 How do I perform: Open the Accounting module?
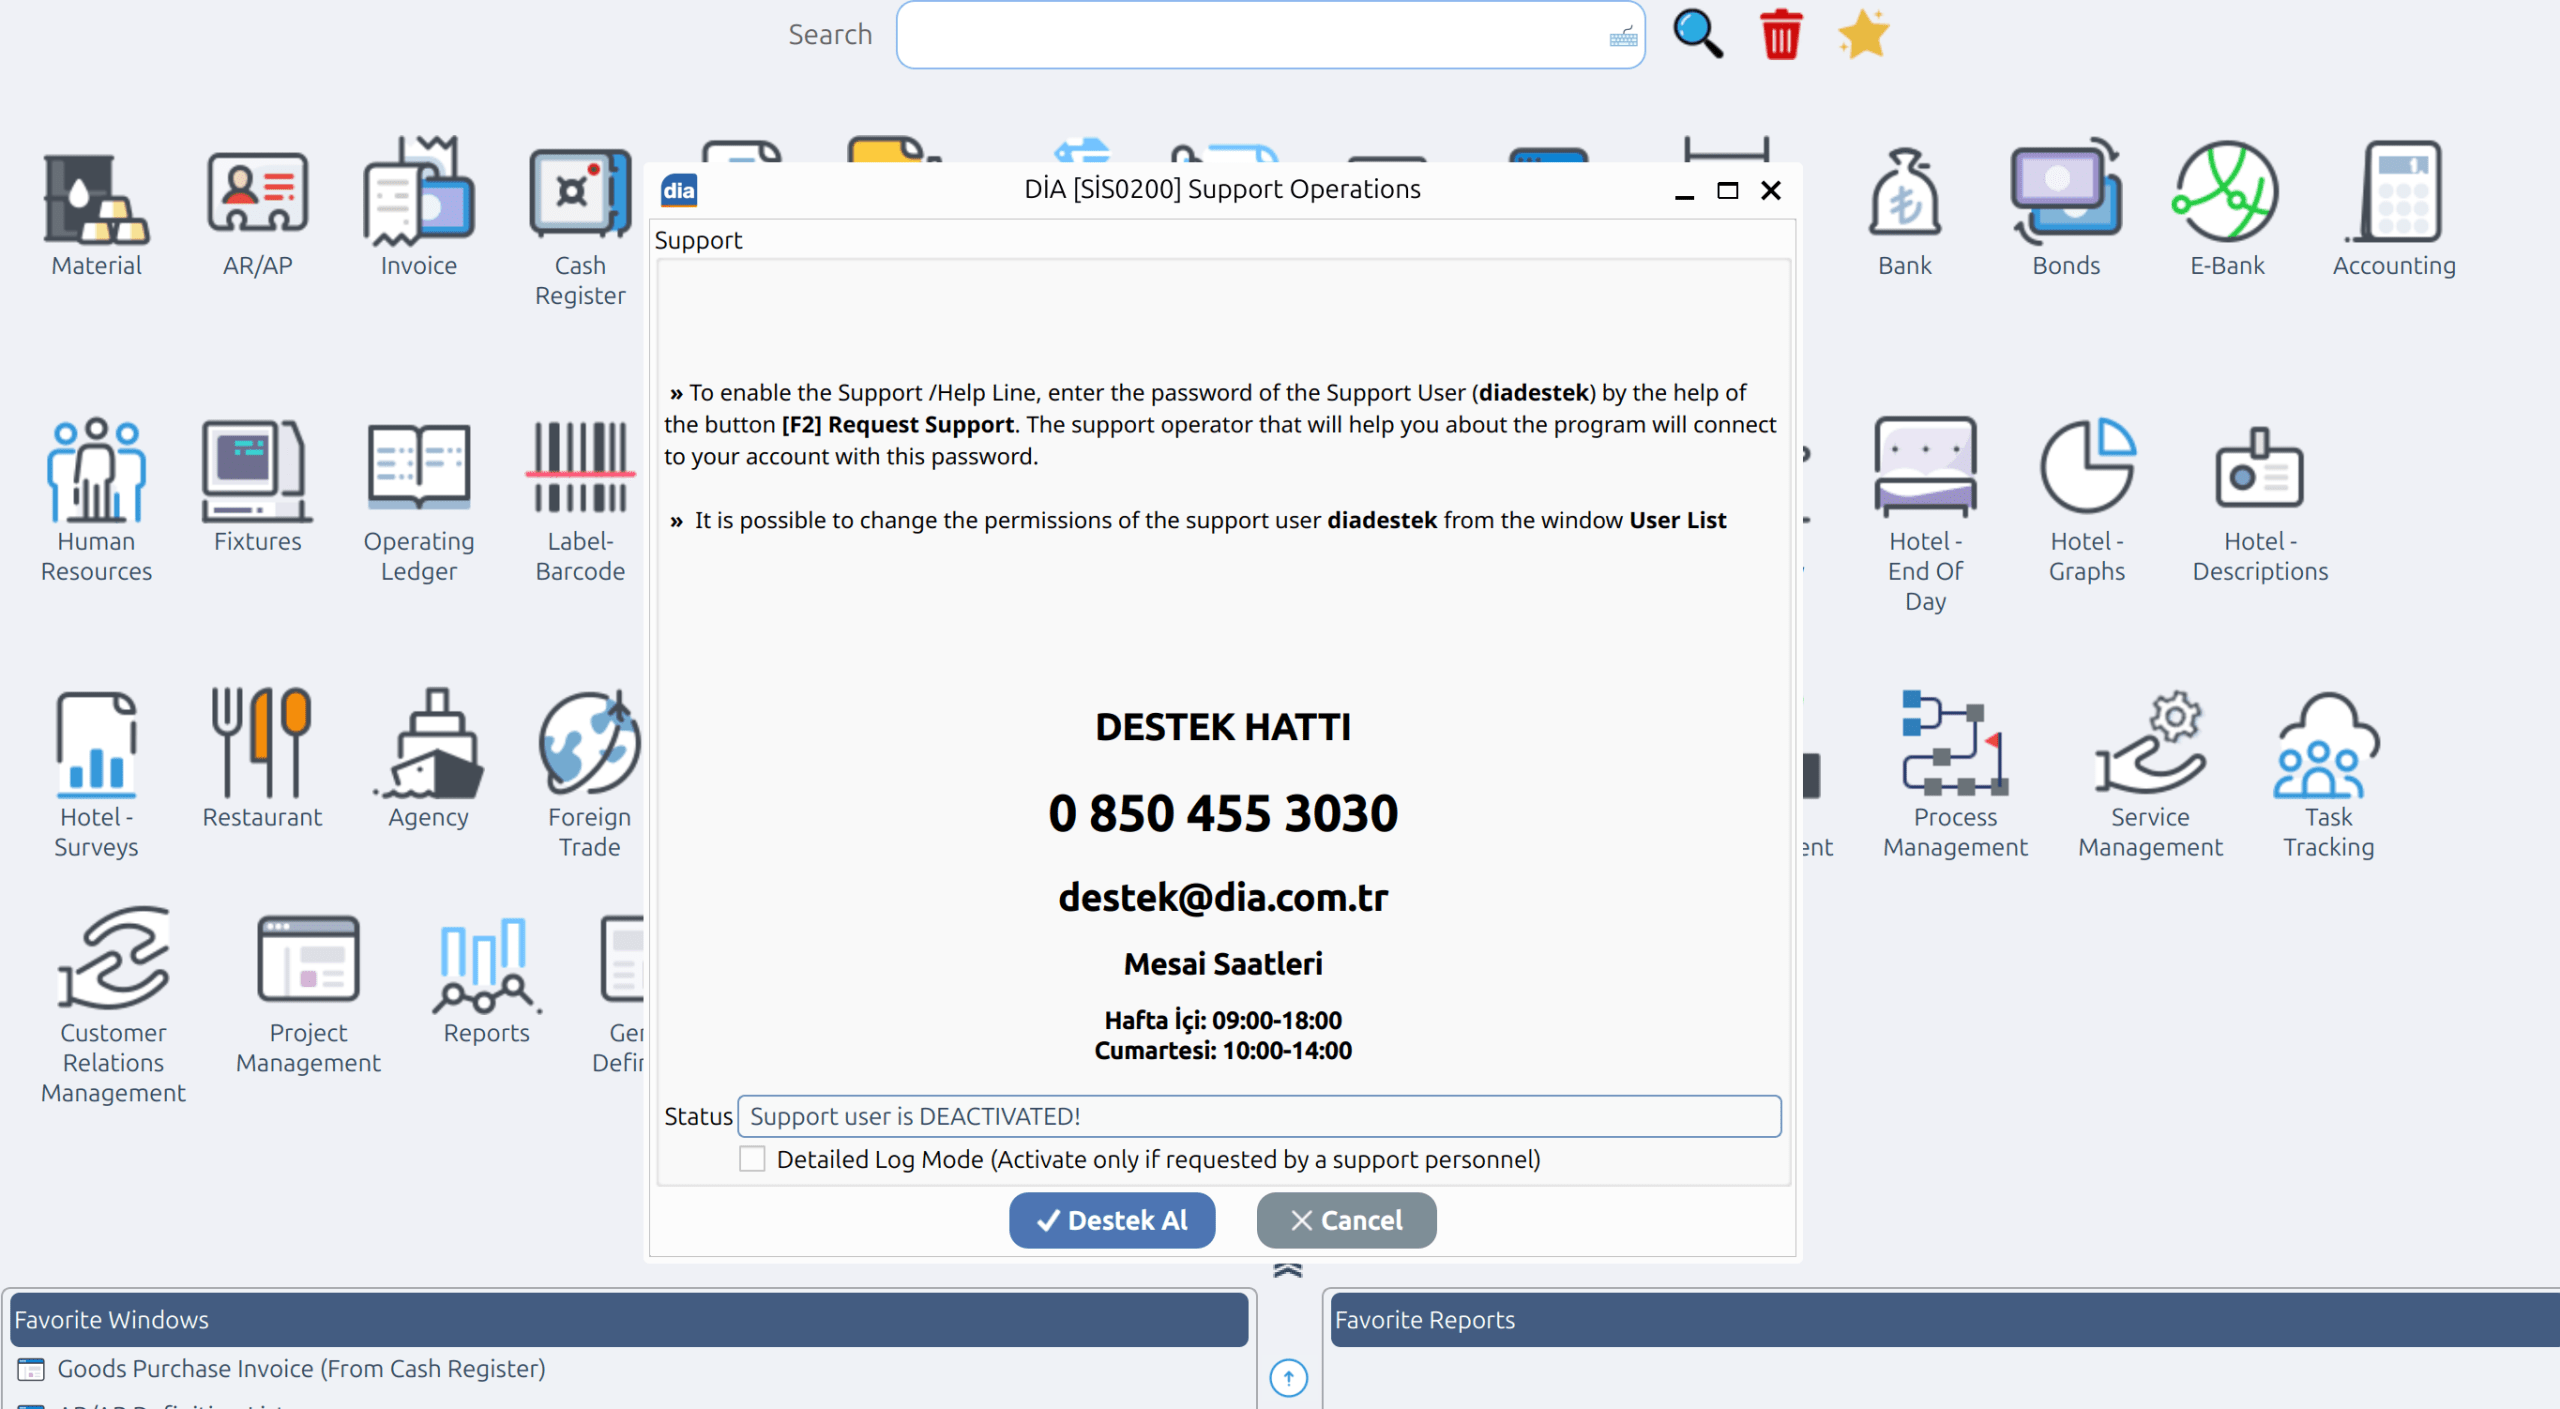pyautogui.click(x=2394, y=208)
